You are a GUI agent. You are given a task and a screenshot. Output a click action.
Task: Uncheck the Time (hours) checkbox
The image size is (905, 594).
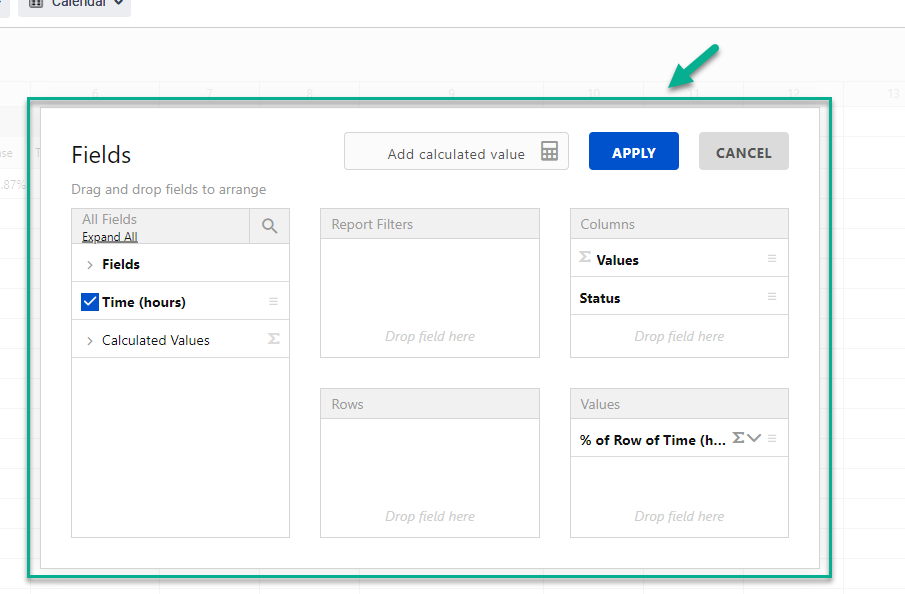pyautogui.click(x=90, y=302)
